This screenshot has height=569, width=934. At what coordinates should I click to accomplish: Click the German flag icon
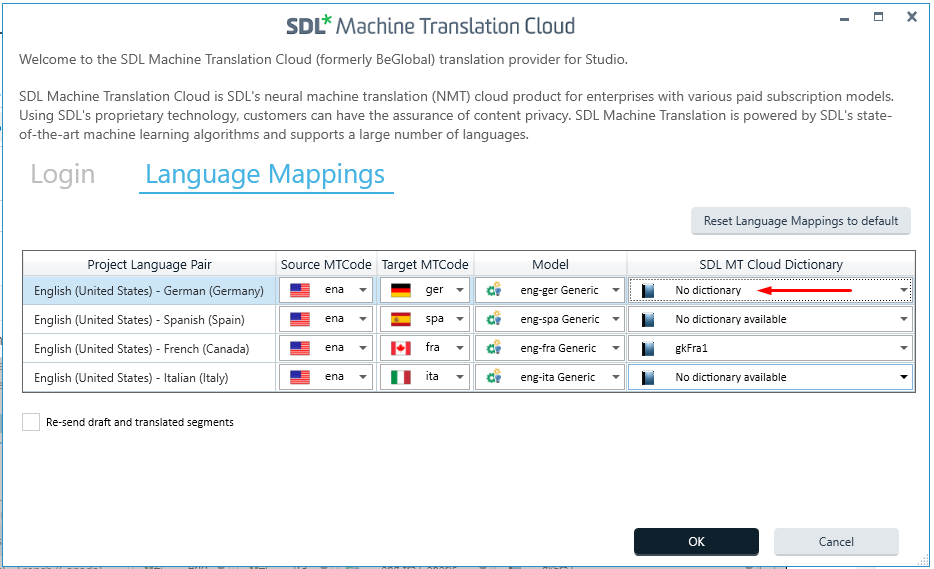pyautogui.click(x=401, y=290)
